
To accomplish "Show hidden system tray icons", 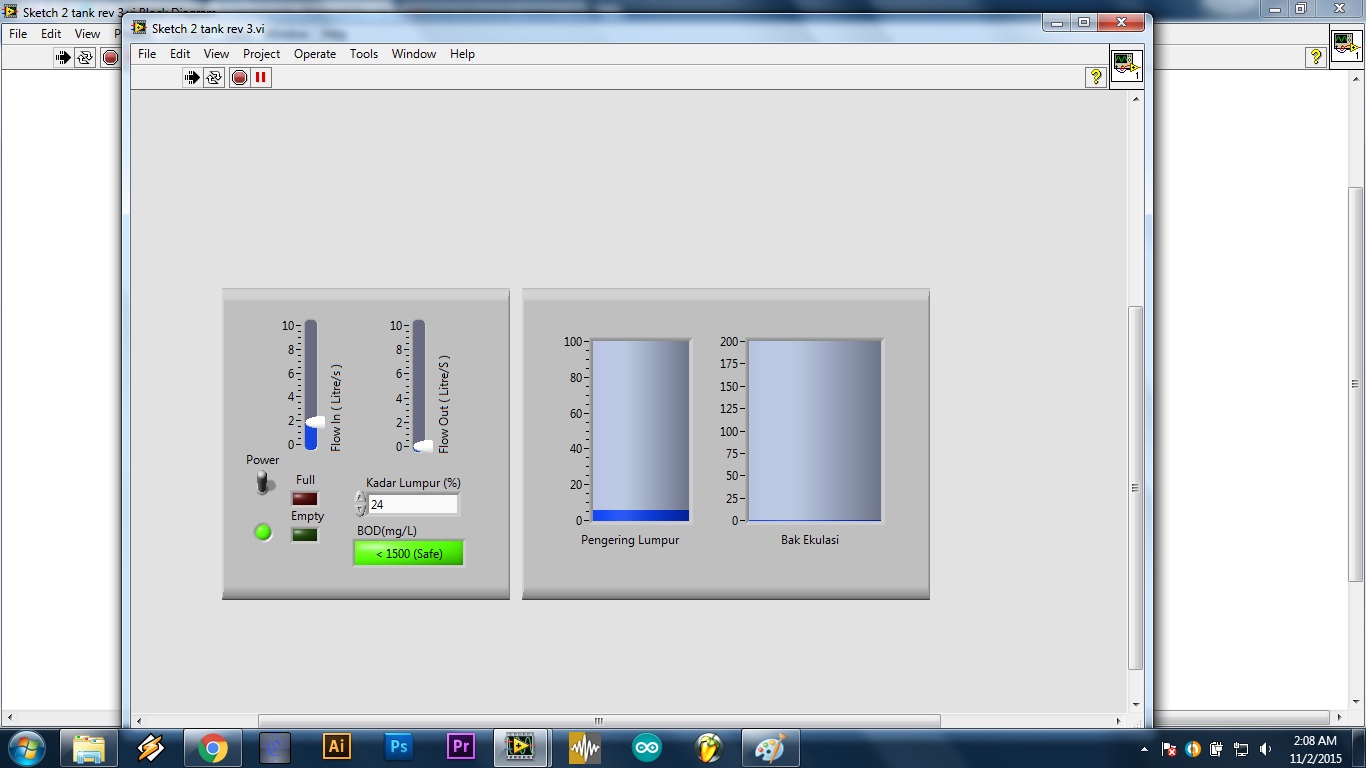I will click(1145, 749).
